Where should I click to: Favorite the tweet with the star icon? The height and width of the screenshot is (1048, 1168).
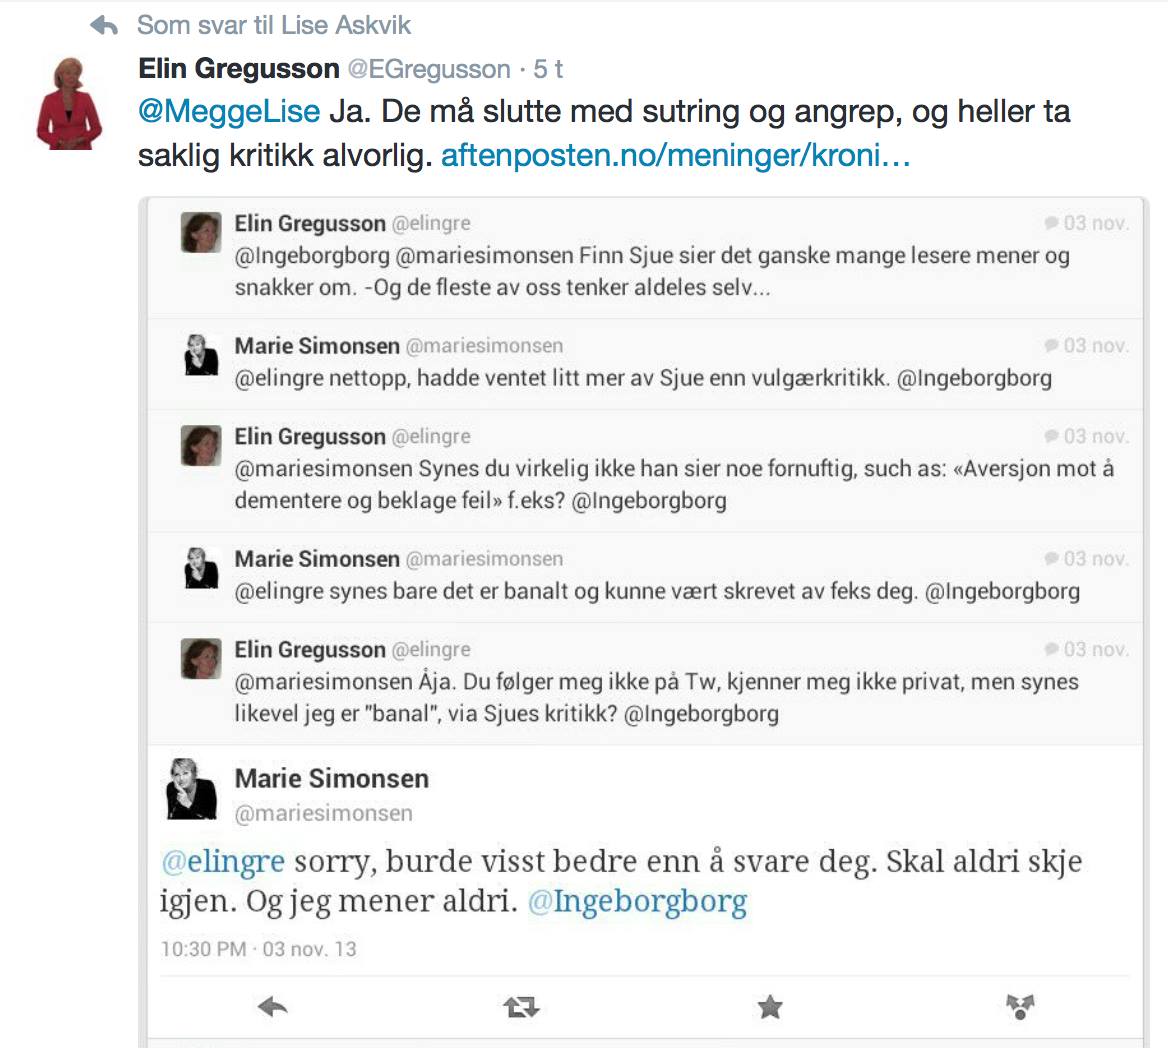point(770,1007)
